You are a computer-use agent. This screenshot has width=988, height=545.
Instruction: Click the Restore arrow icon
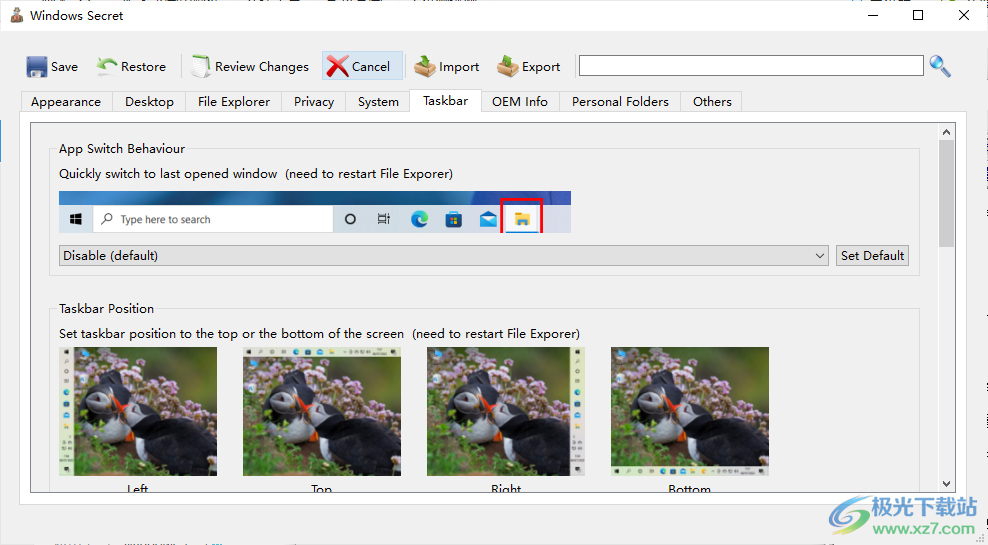107,66
